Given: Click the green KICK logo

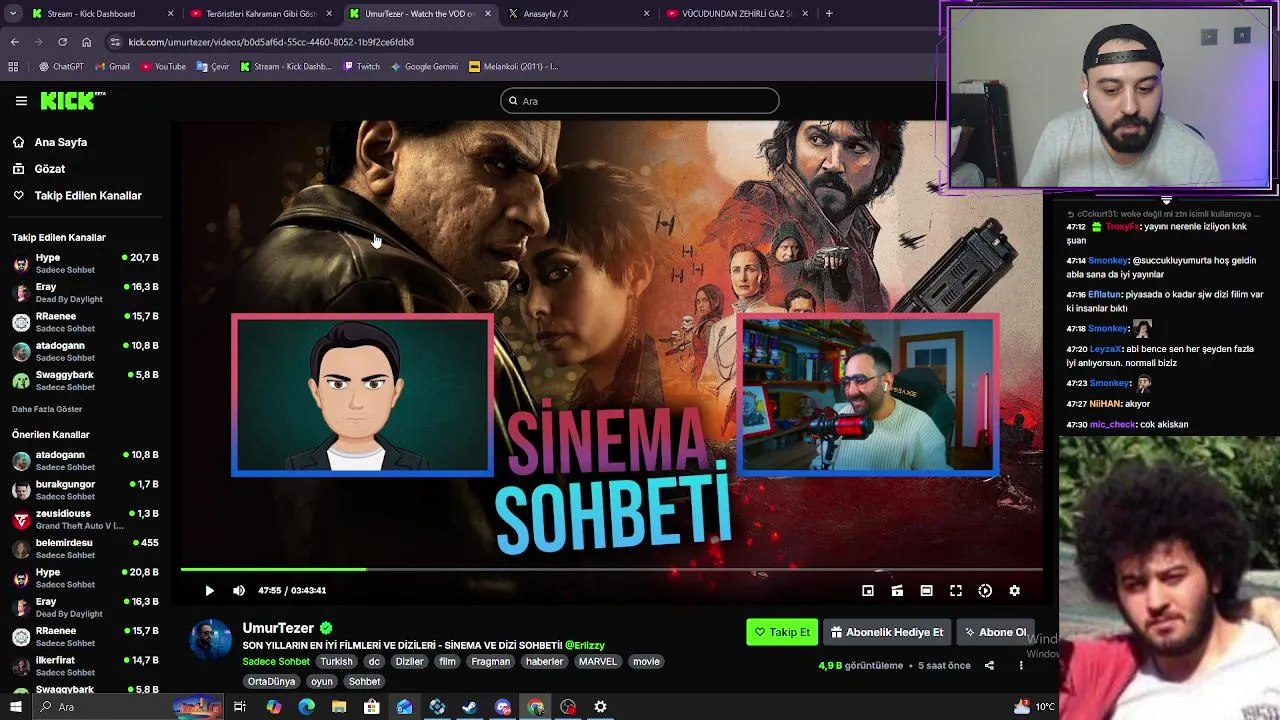Looking at the screenshot, I should pyautogui.click(x=72, y=100).
